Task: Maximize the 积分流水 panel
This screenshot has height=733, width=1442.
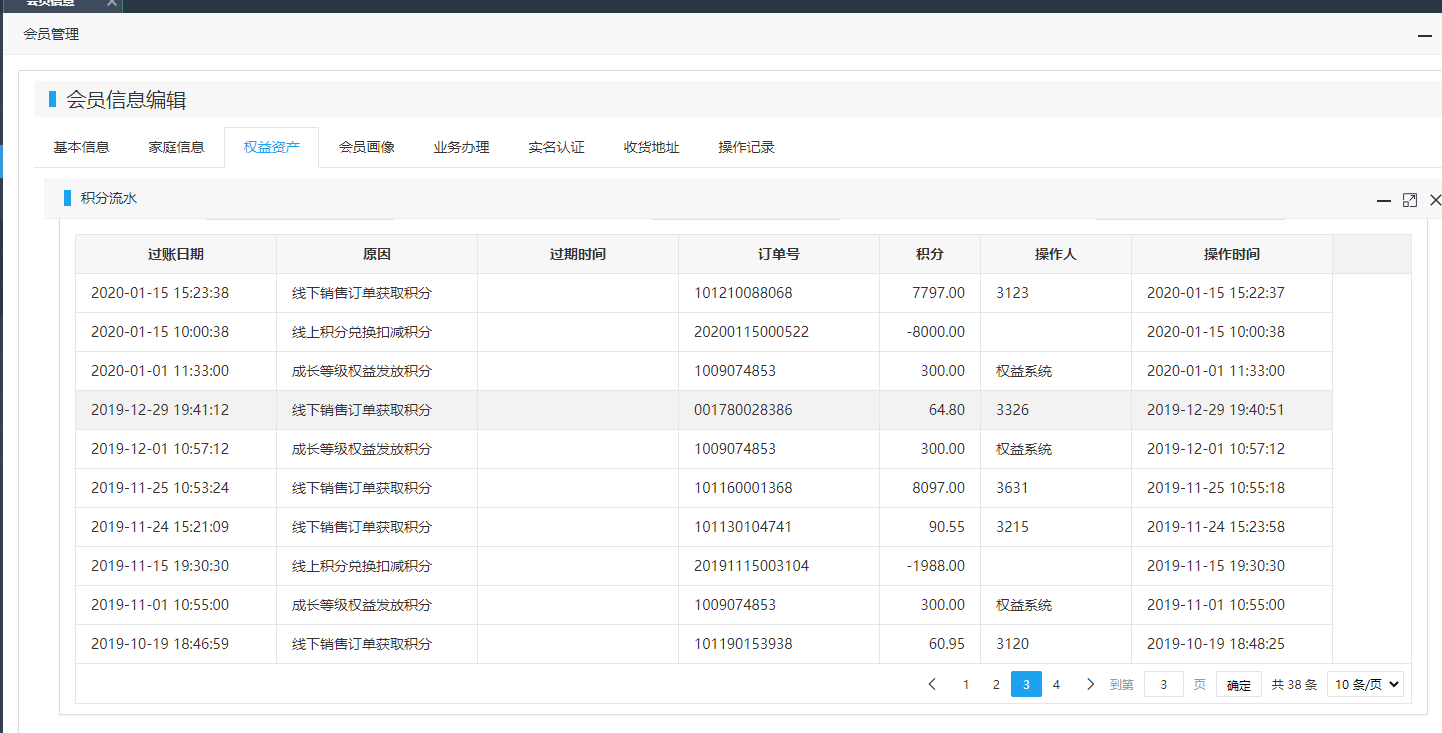Action: pyautogui.click(x=1410, y=200)
